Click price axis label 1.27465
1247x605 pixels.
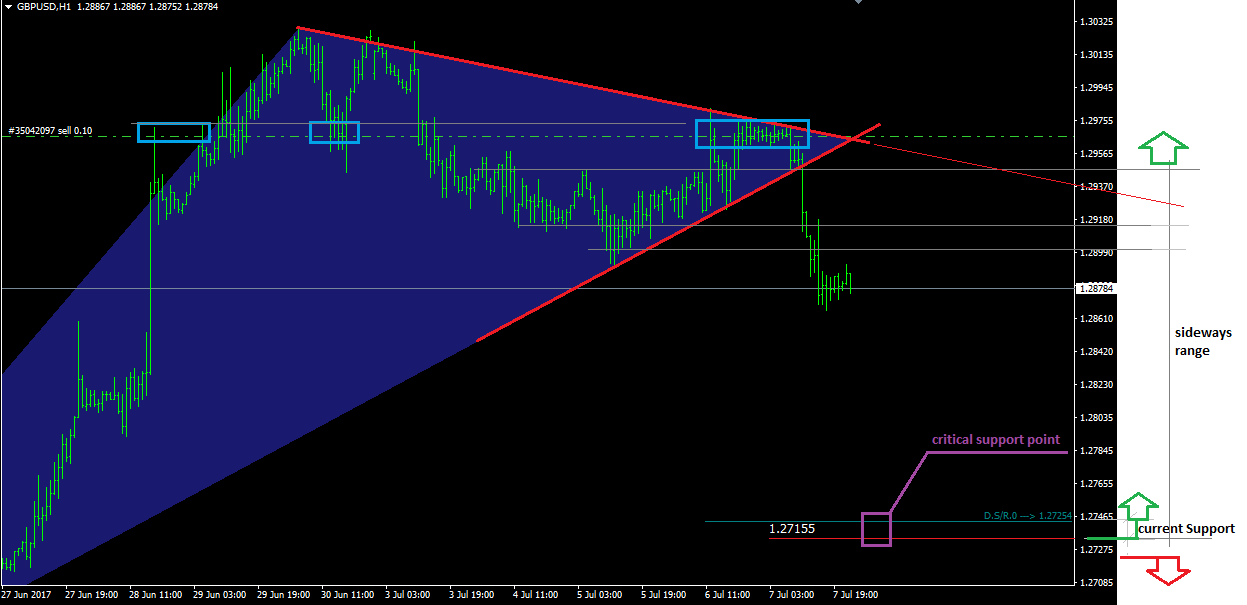click(1097, 516)
